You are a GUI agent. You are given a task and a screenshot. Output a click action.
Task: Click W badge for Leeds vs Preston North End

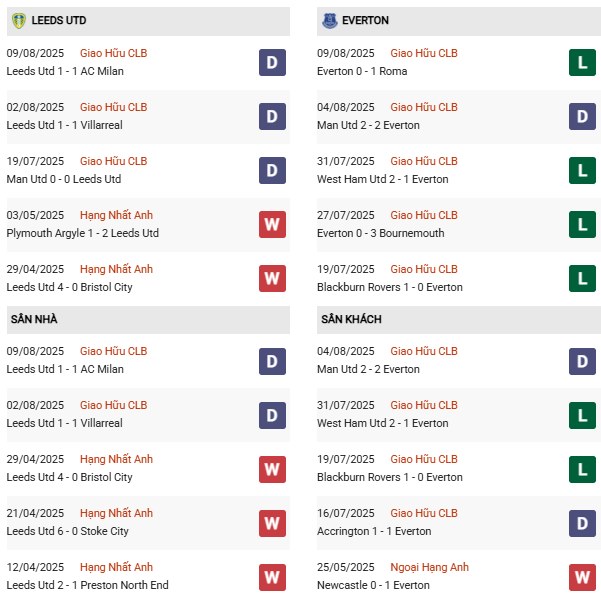click(x=272, y=576)
